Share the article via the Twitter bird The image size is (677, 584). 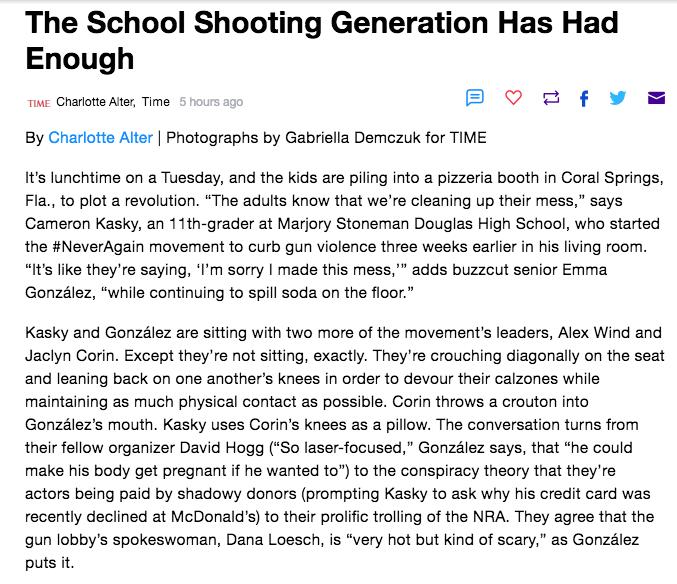[617, 98]
